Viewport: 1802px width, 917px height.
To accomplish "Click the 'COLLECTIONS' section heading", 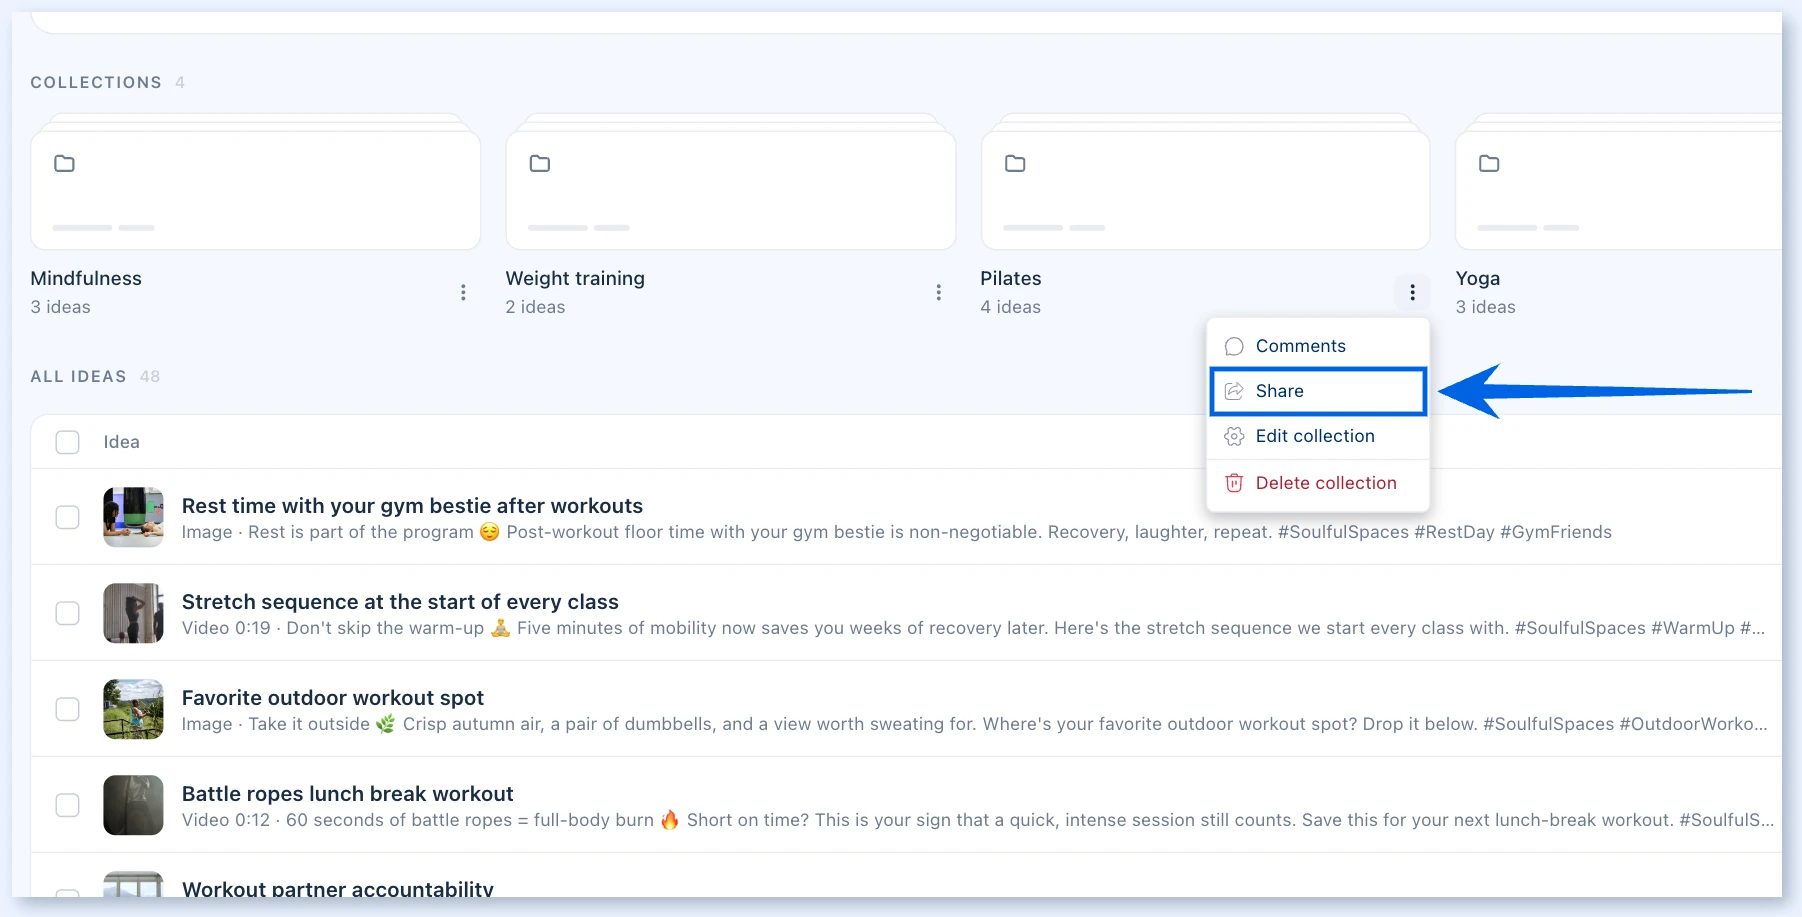I will click(96, 82).
